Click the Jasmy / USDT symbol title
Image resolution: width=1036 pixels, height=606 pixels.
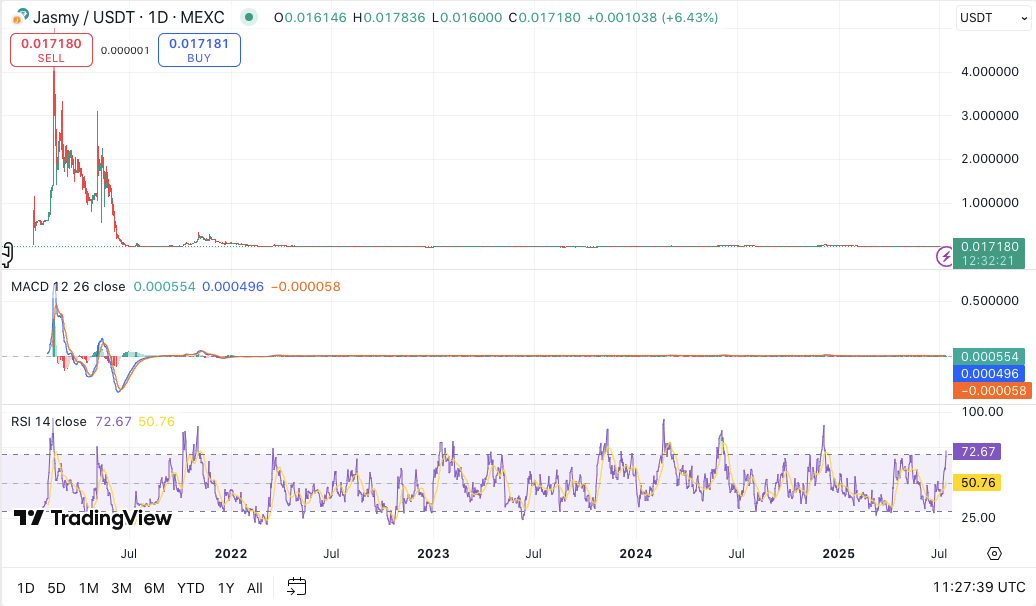click(128, 17)
